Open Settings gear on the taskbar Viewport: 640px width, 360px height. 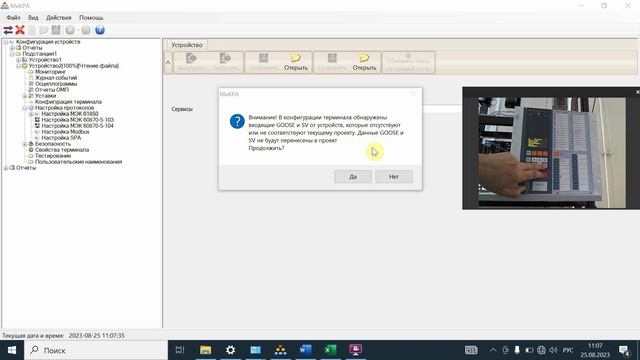pos(231,350)
